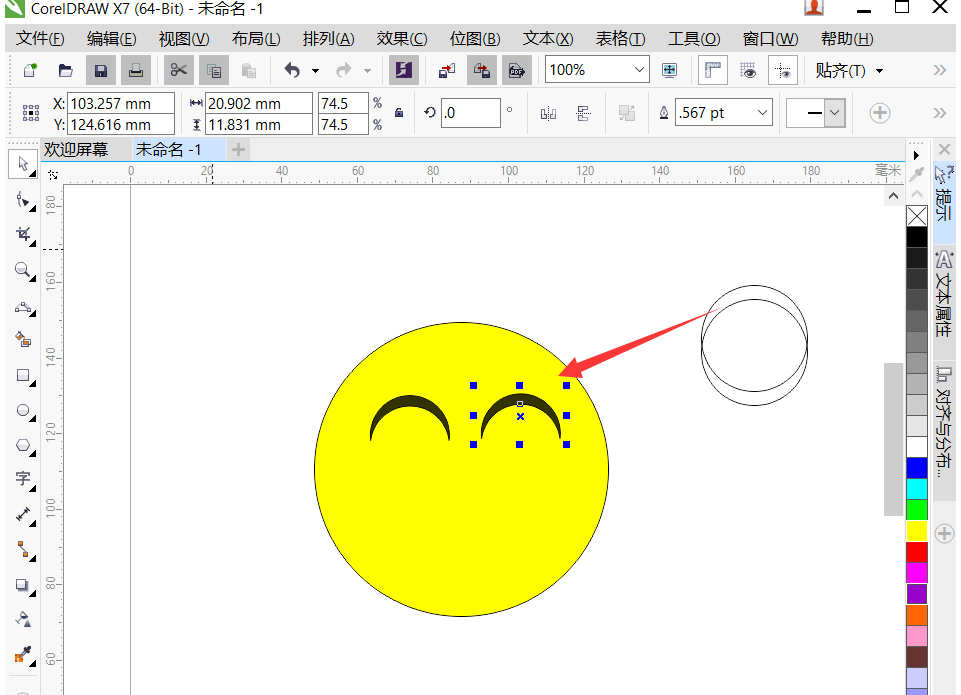Select the Ellipse tool
The height and width of the screenshot is (695, 961).
point(23,411)
